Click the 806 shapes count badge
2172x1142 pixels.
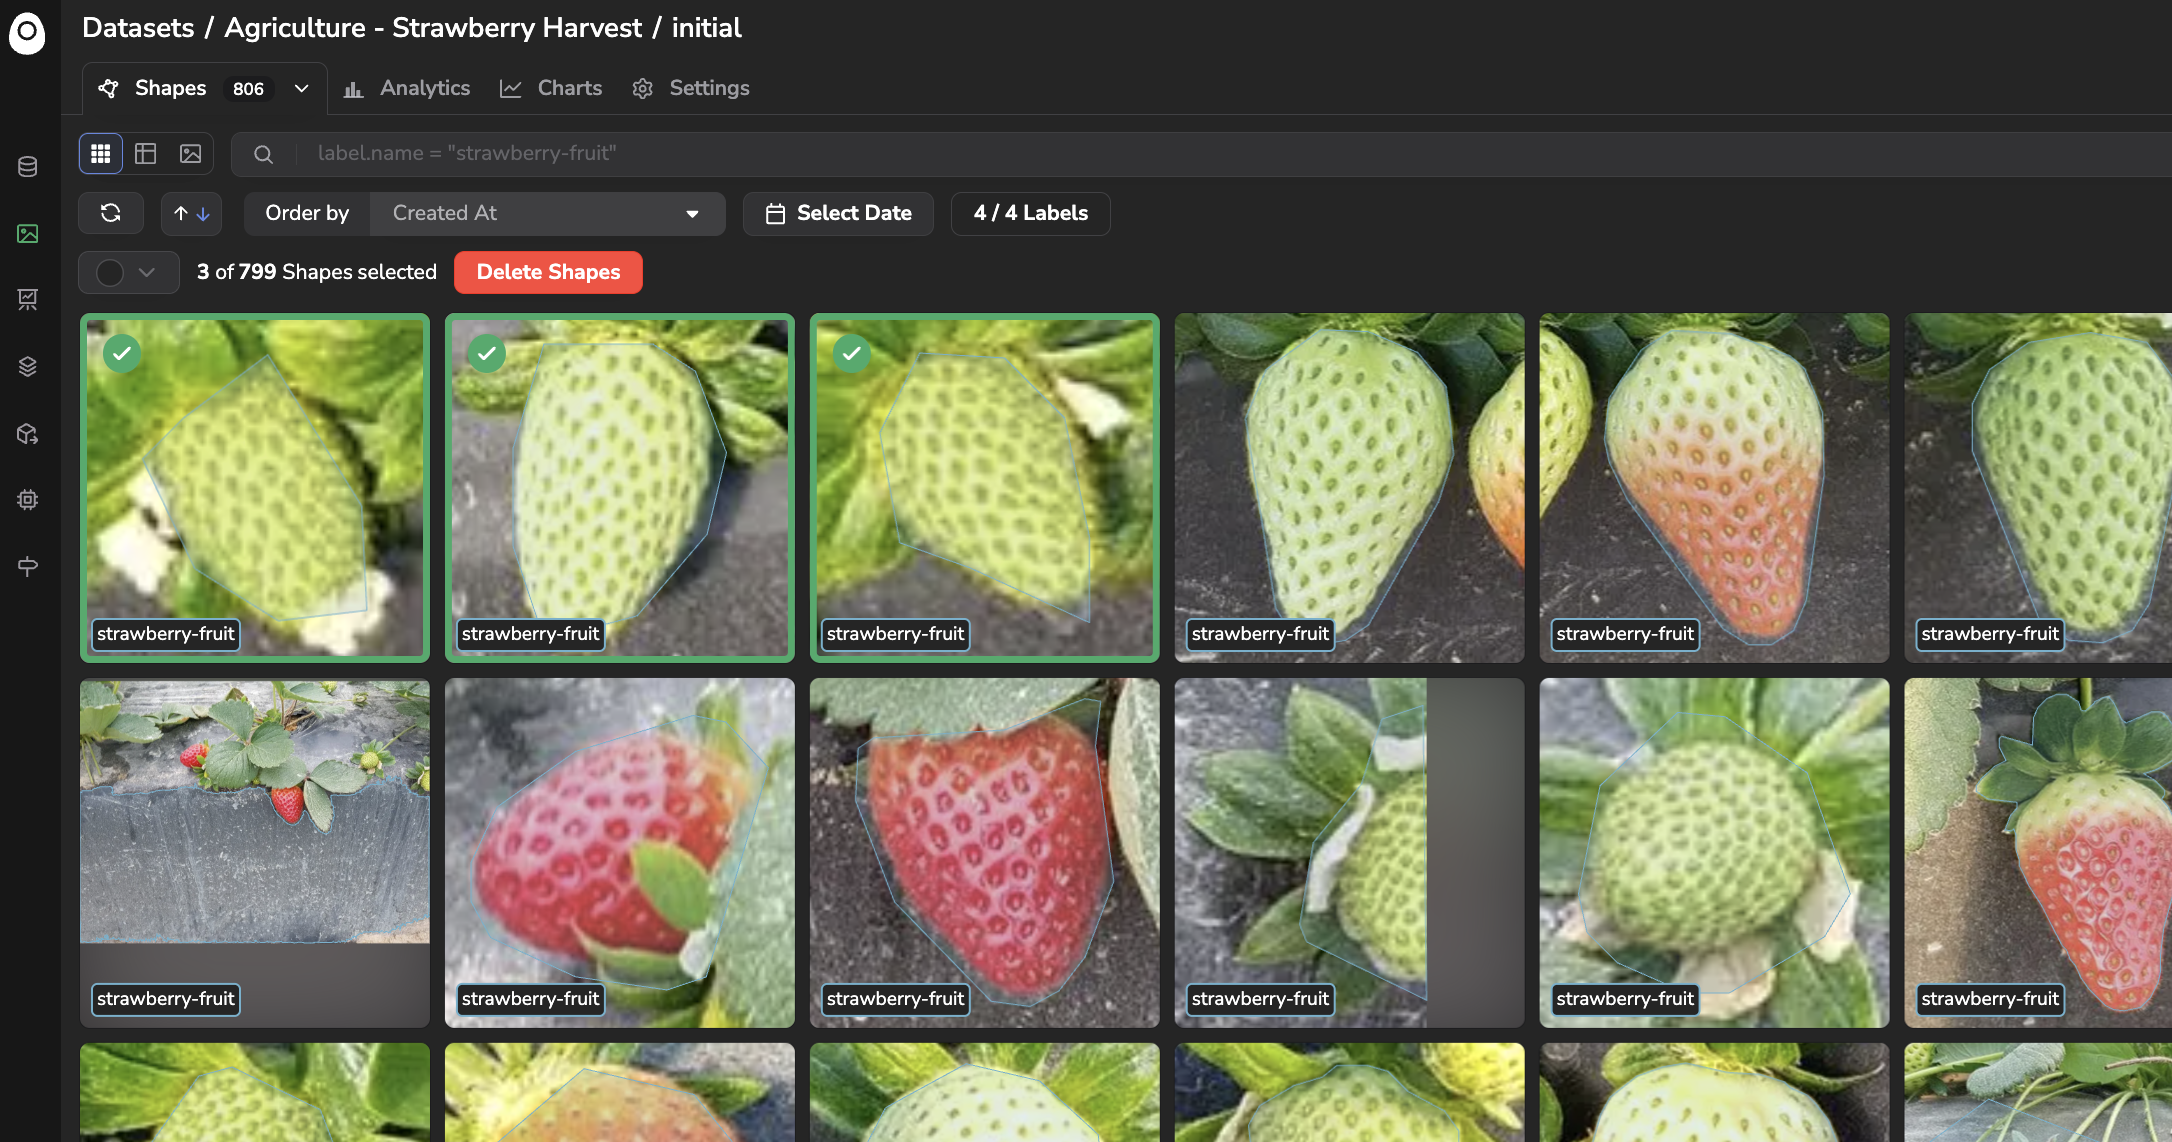coord(248,89)
